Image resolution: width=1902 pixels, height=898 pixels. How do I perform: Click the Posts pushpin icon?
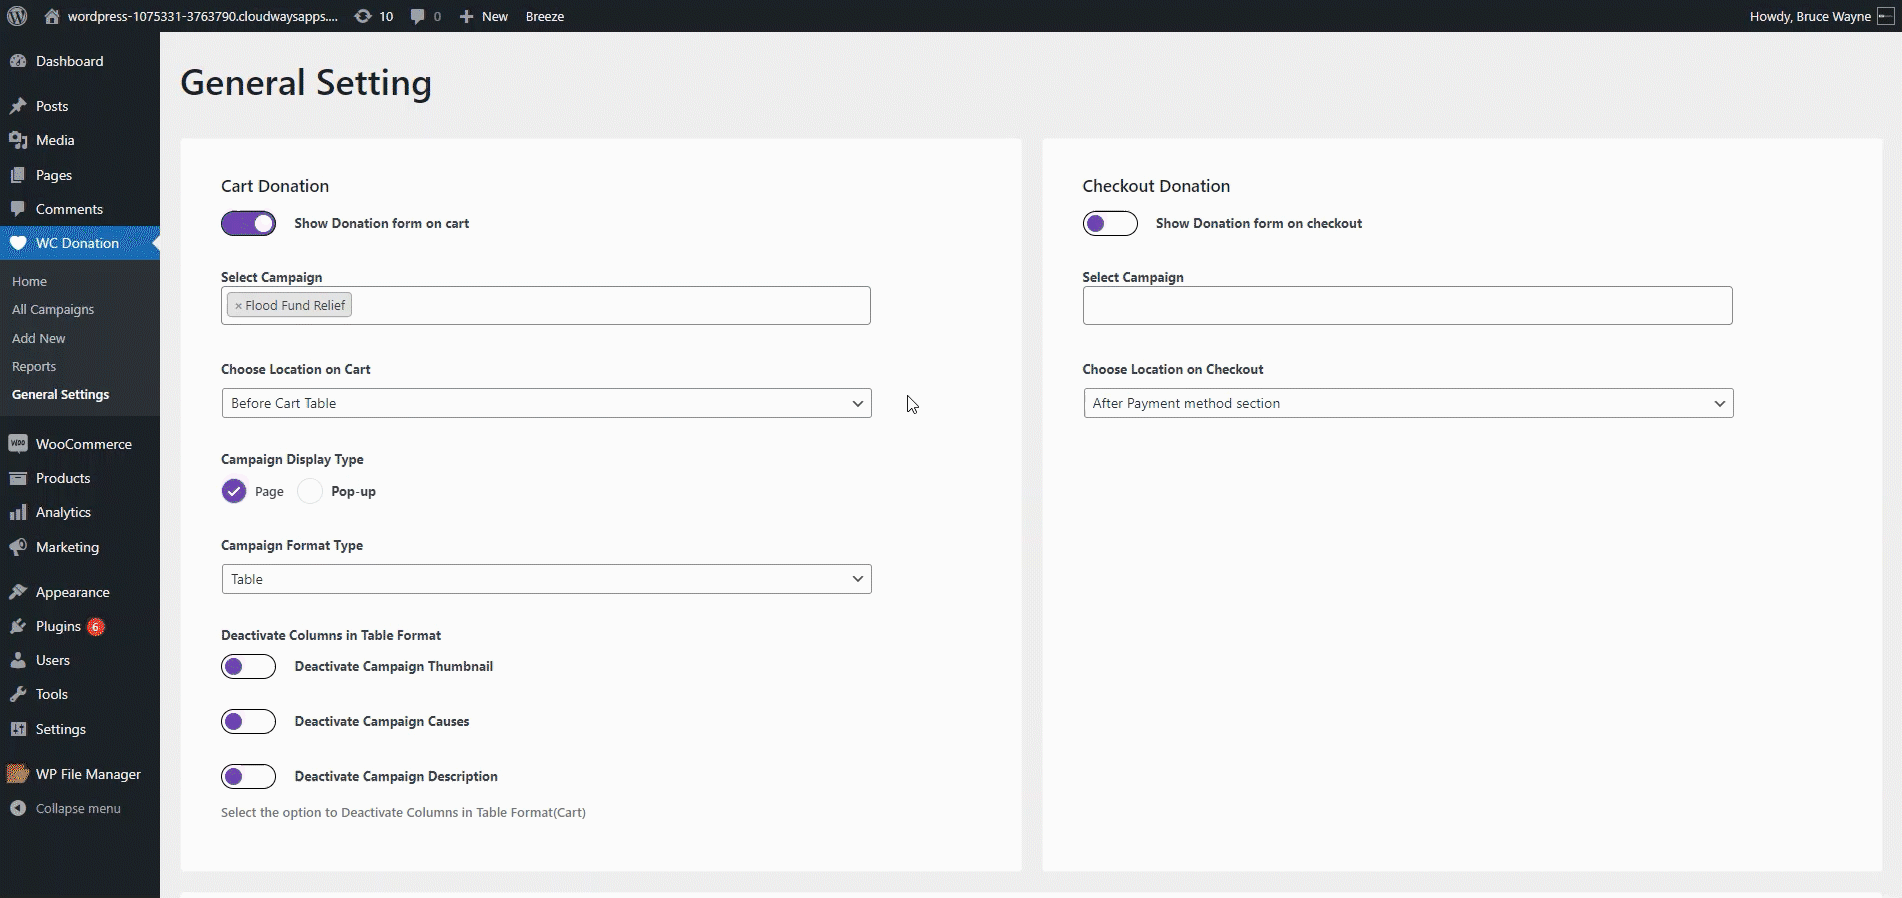click(18, 106)
